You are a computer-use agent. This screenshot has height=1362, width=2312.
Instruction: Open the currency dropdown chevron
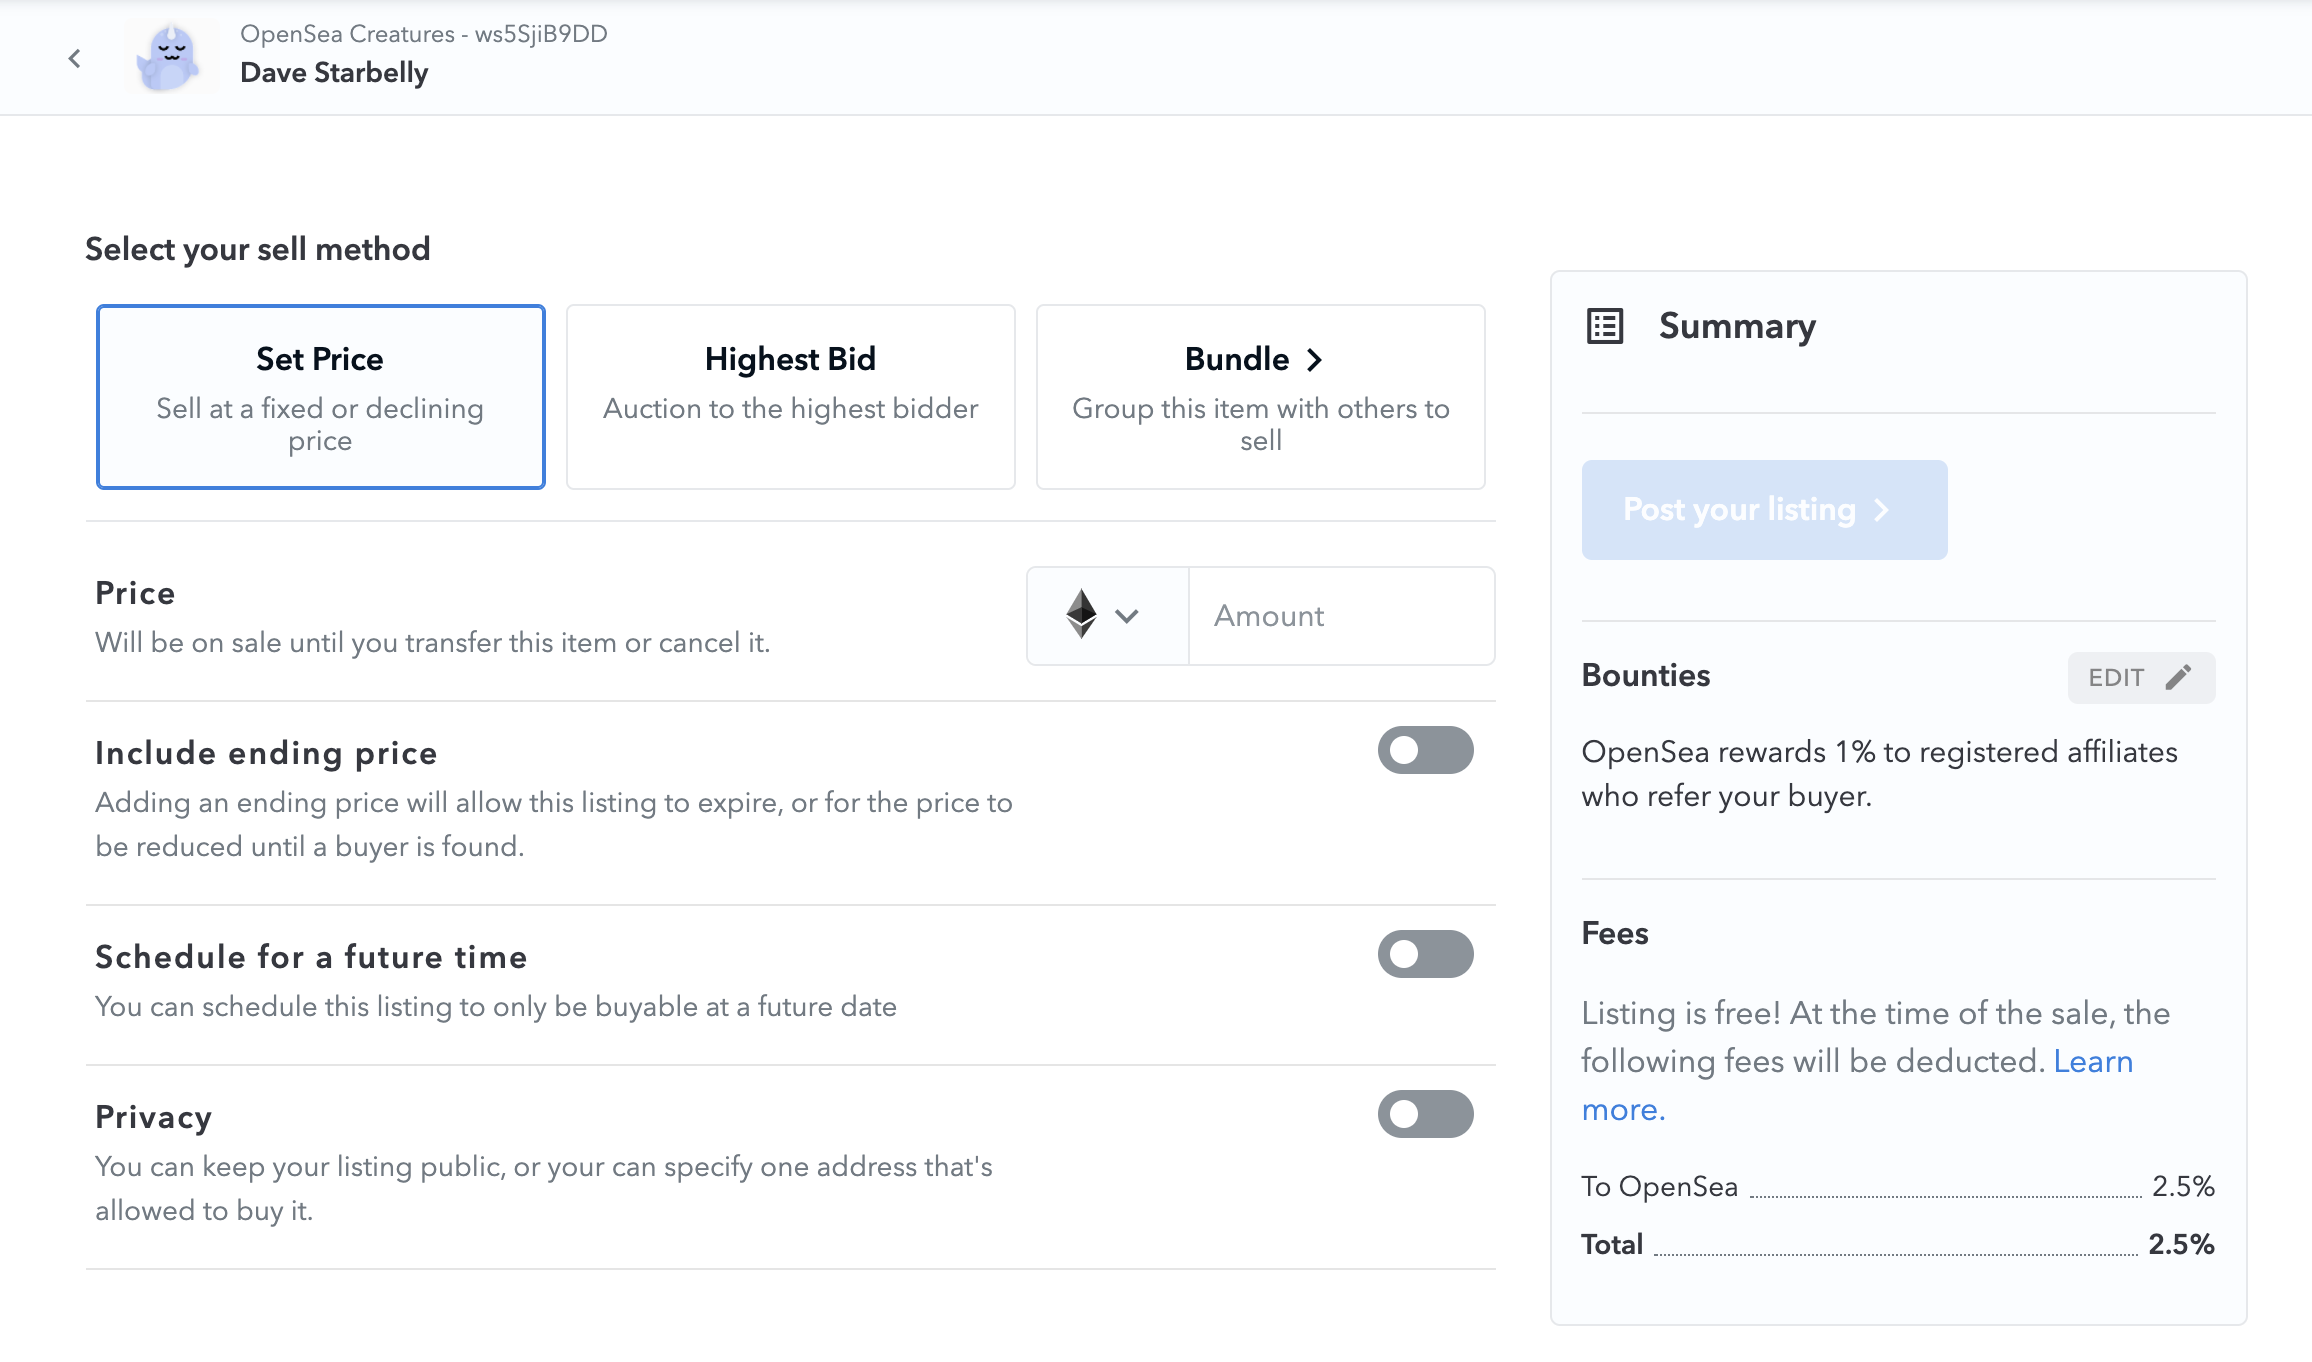click(x=1127, y=616)
